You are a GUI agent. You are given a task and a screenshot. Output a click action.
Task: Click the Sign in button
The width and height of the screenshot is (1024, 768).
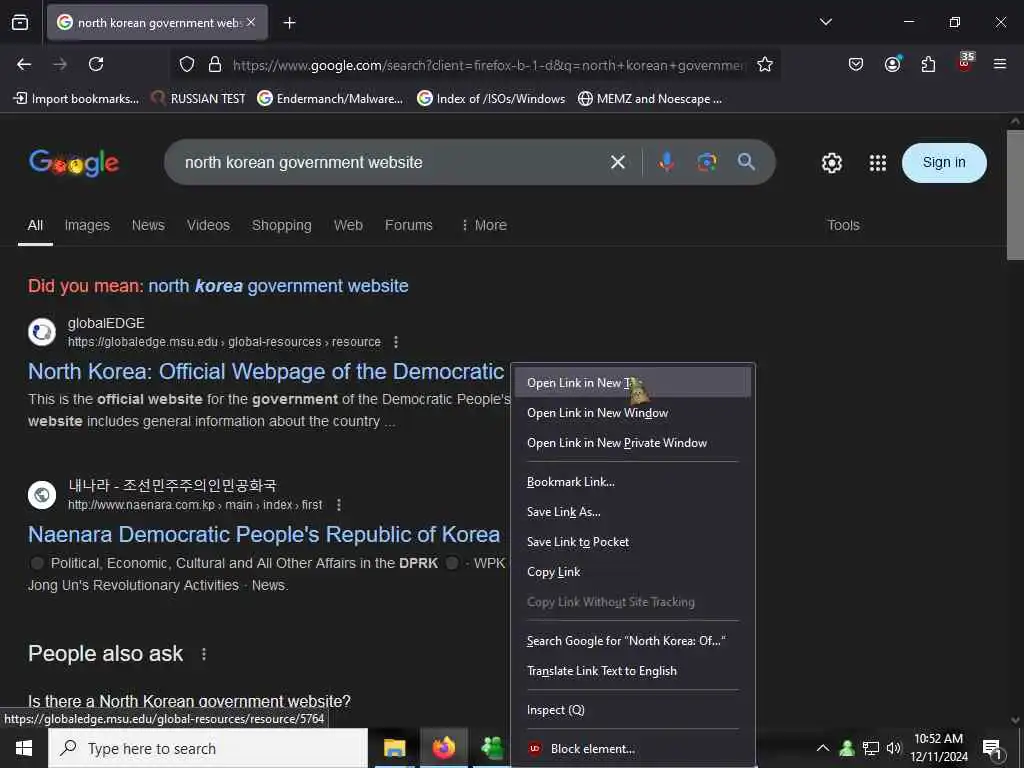coord(944,163)
